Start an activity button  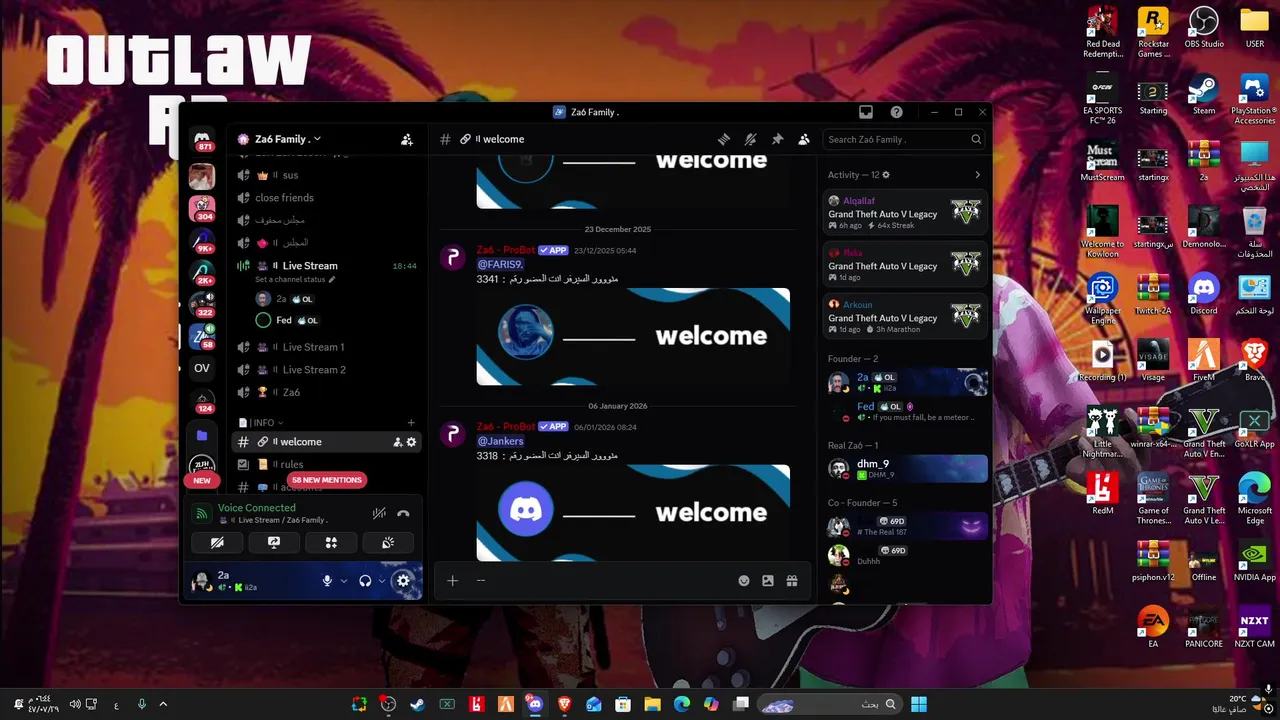[331, 543]
